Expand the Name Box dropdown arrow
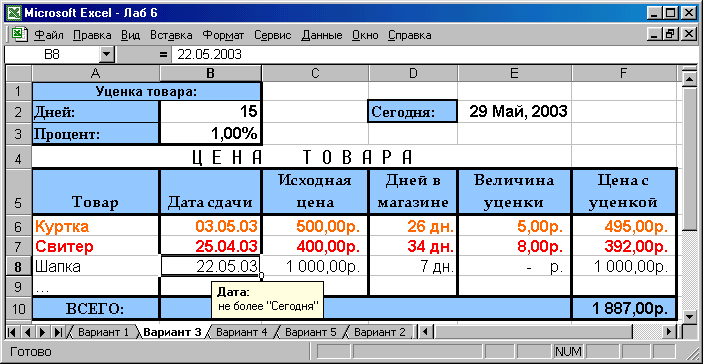 tap(106, 55)
